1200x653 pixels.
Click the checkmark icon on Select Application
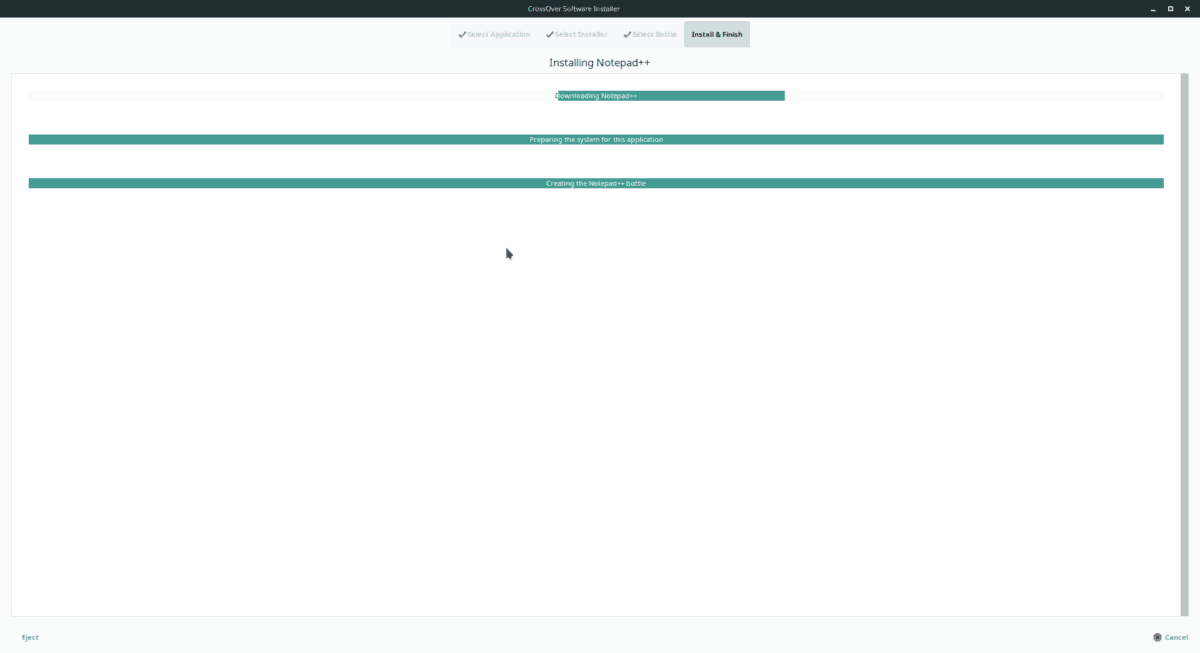[x=462, y=34]
